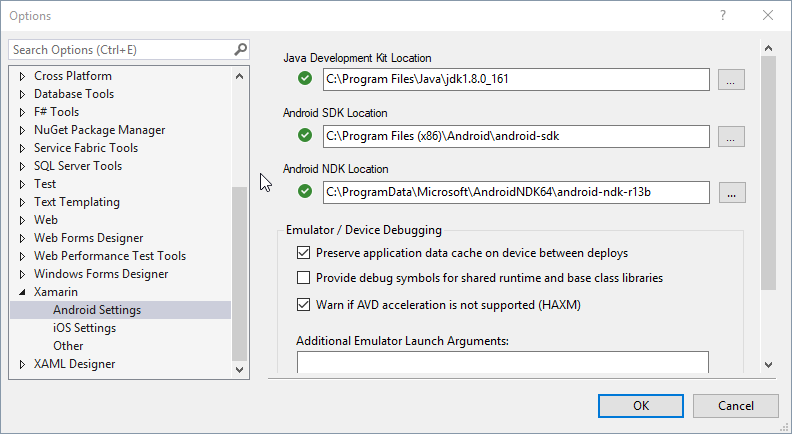
Task: Close the Options dialog
Action: point(768,15)
